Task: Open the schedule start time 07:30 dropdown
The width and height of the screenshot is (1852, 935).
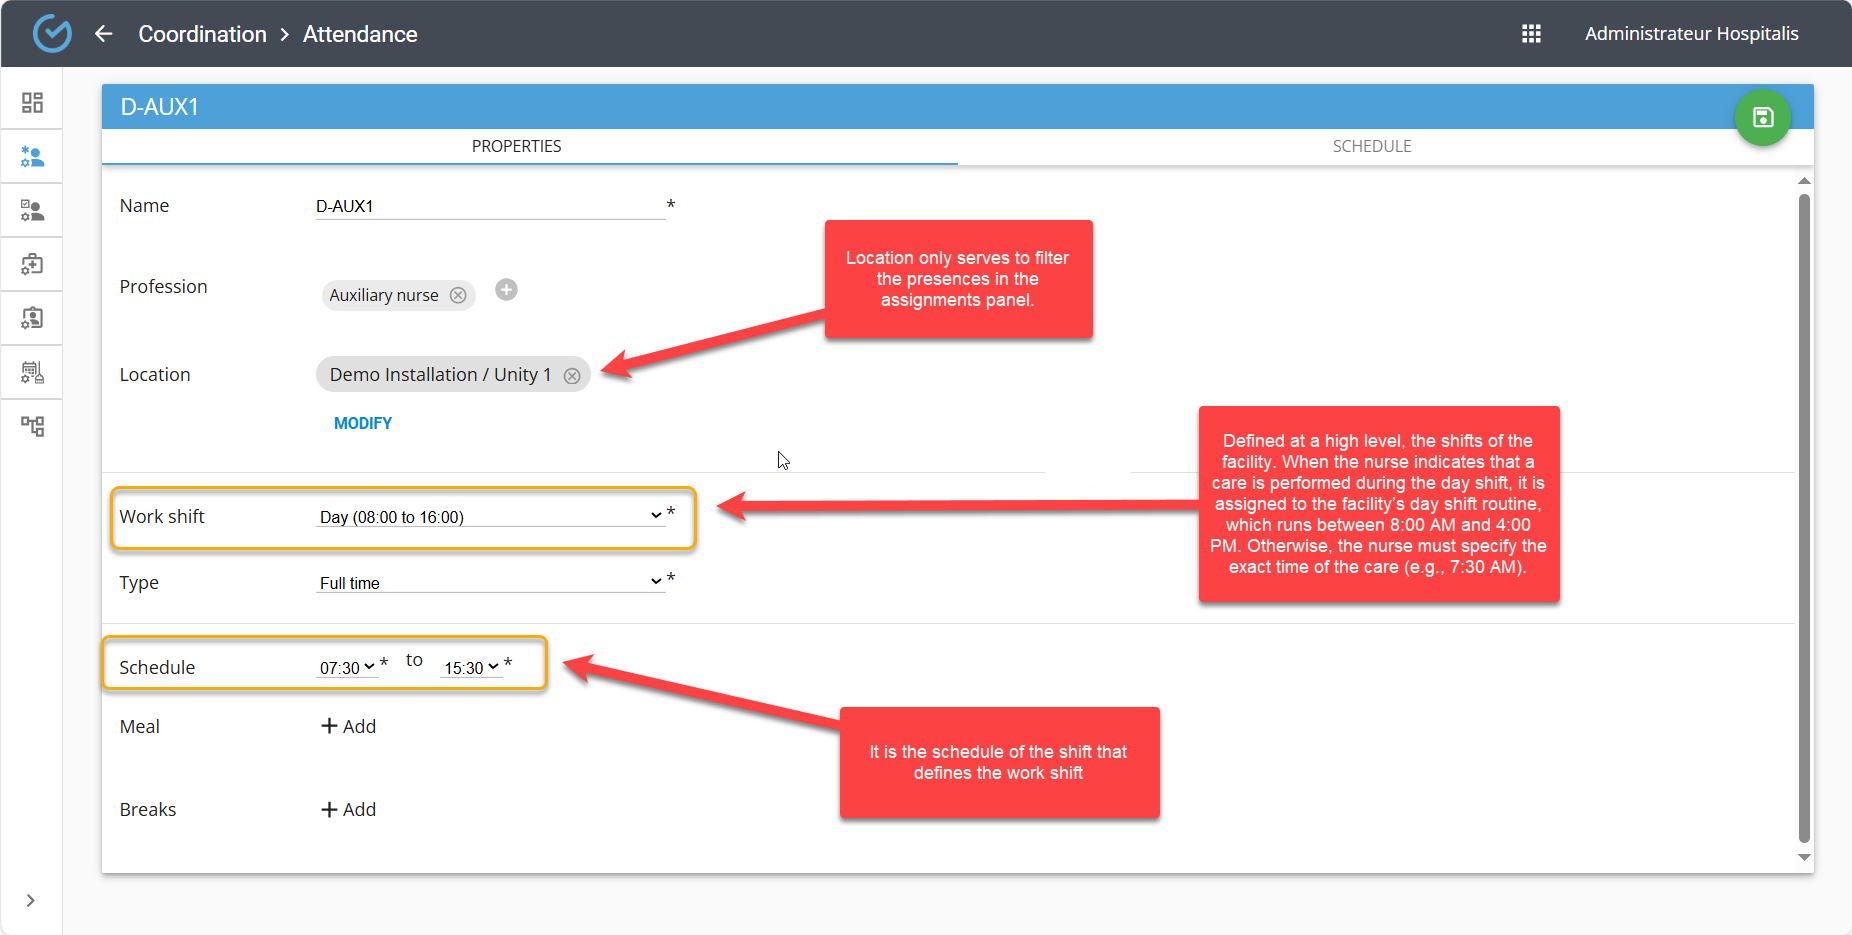Action: [x=347, y=668]
